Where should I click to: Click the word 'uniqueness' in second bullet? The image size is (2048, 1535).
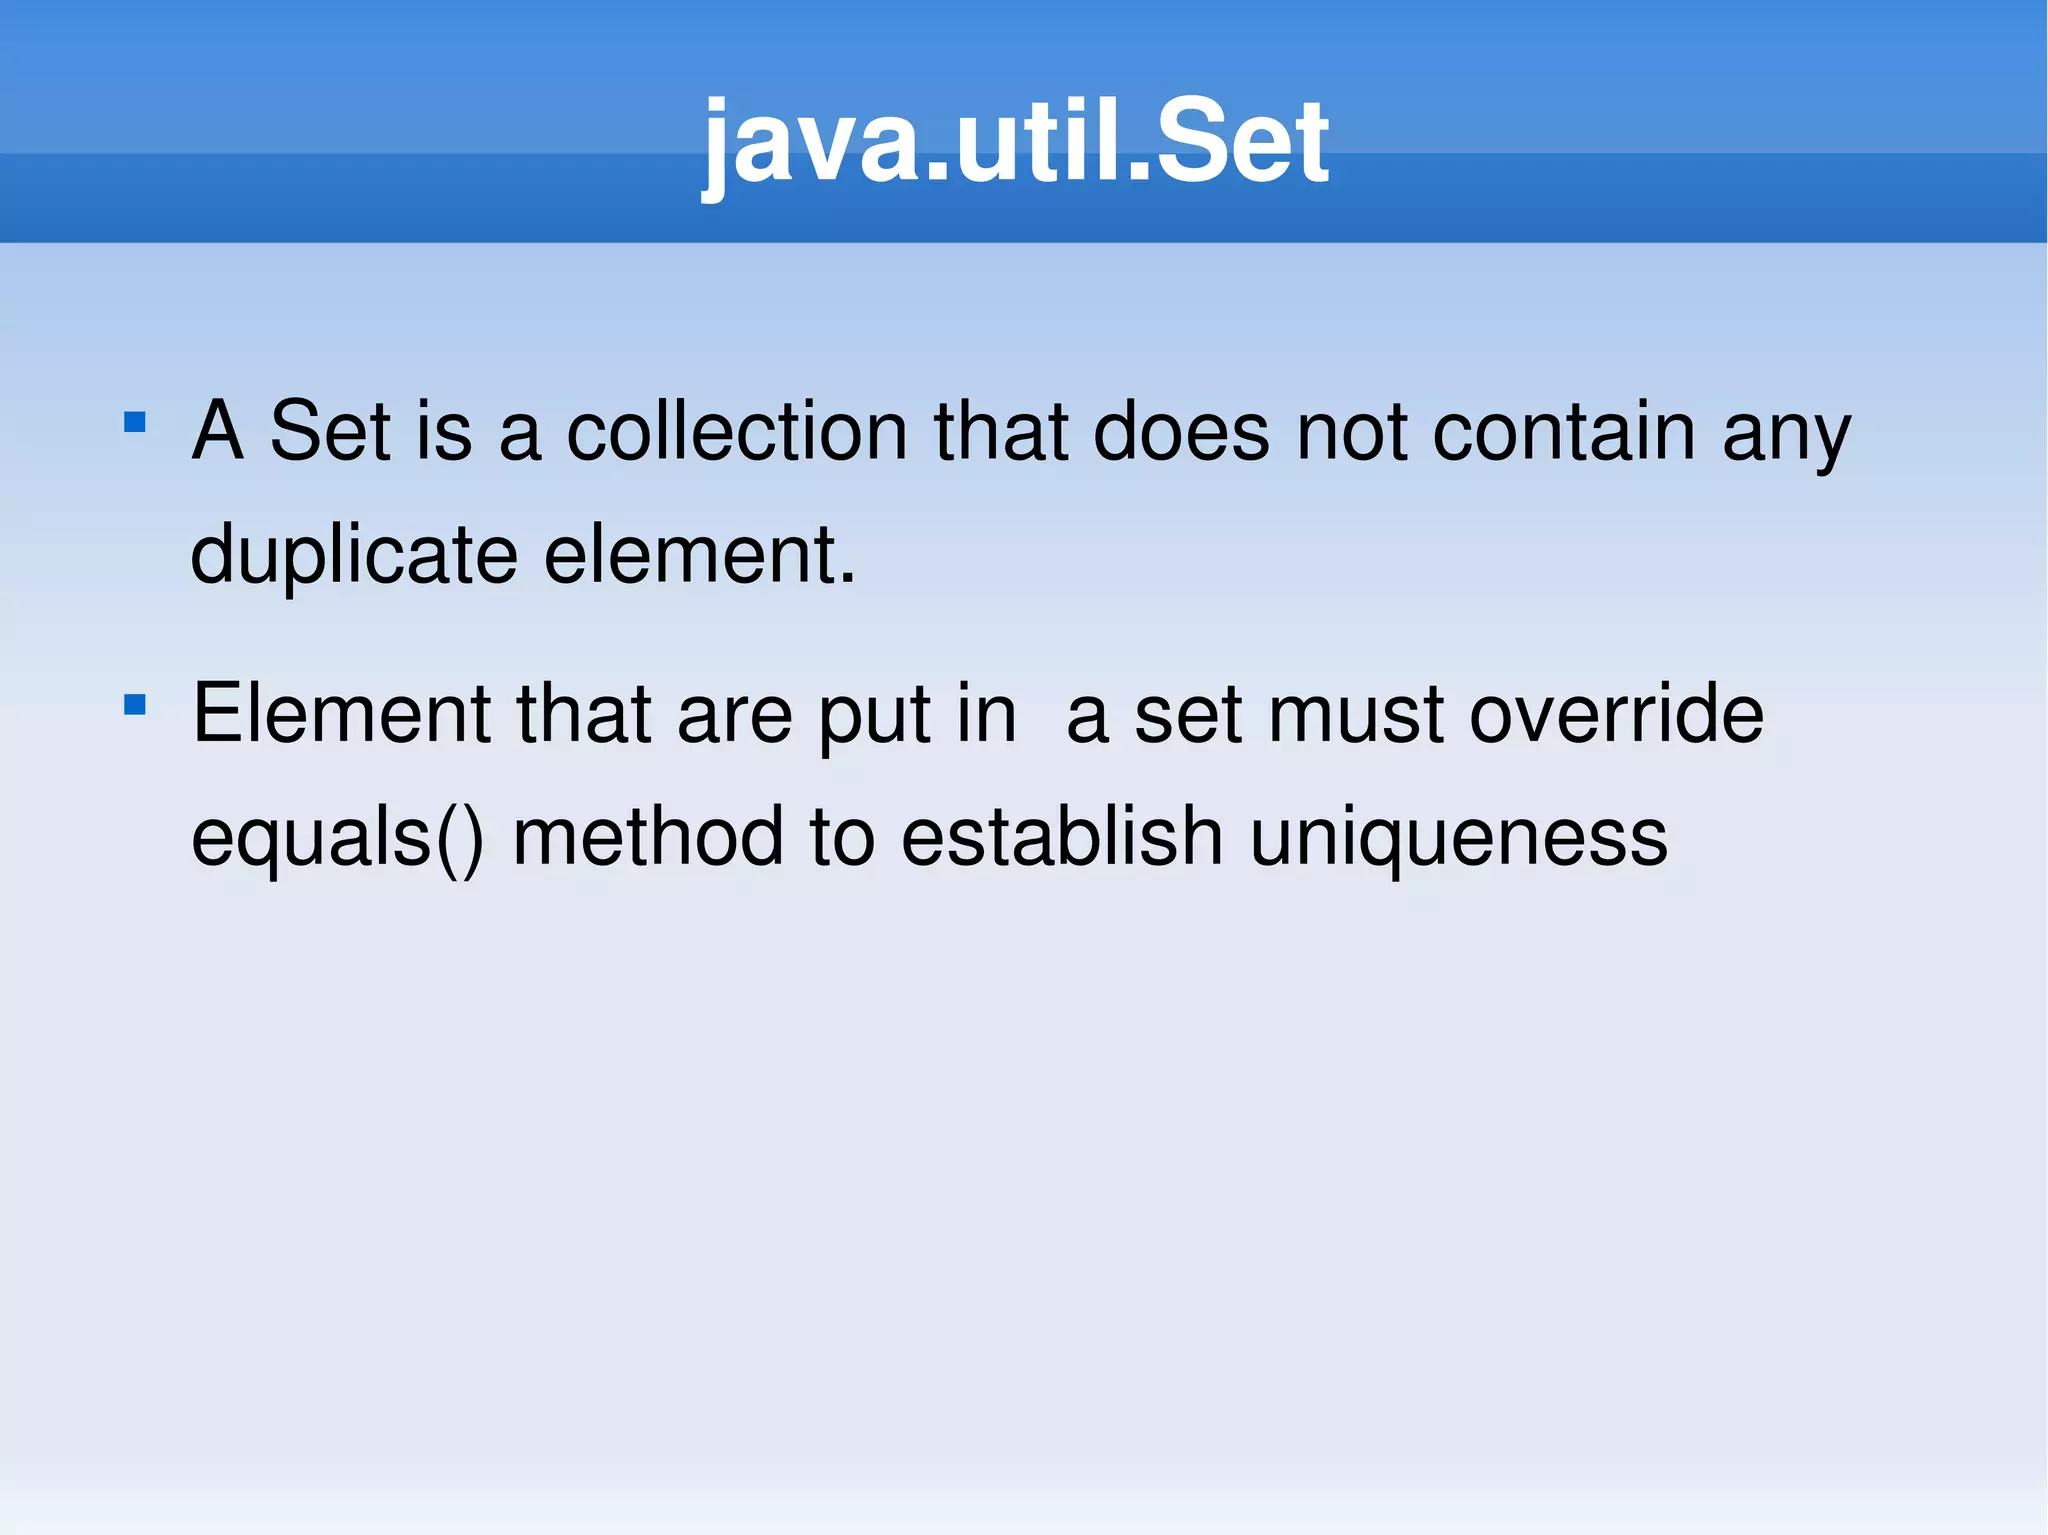pos(1459,839)
